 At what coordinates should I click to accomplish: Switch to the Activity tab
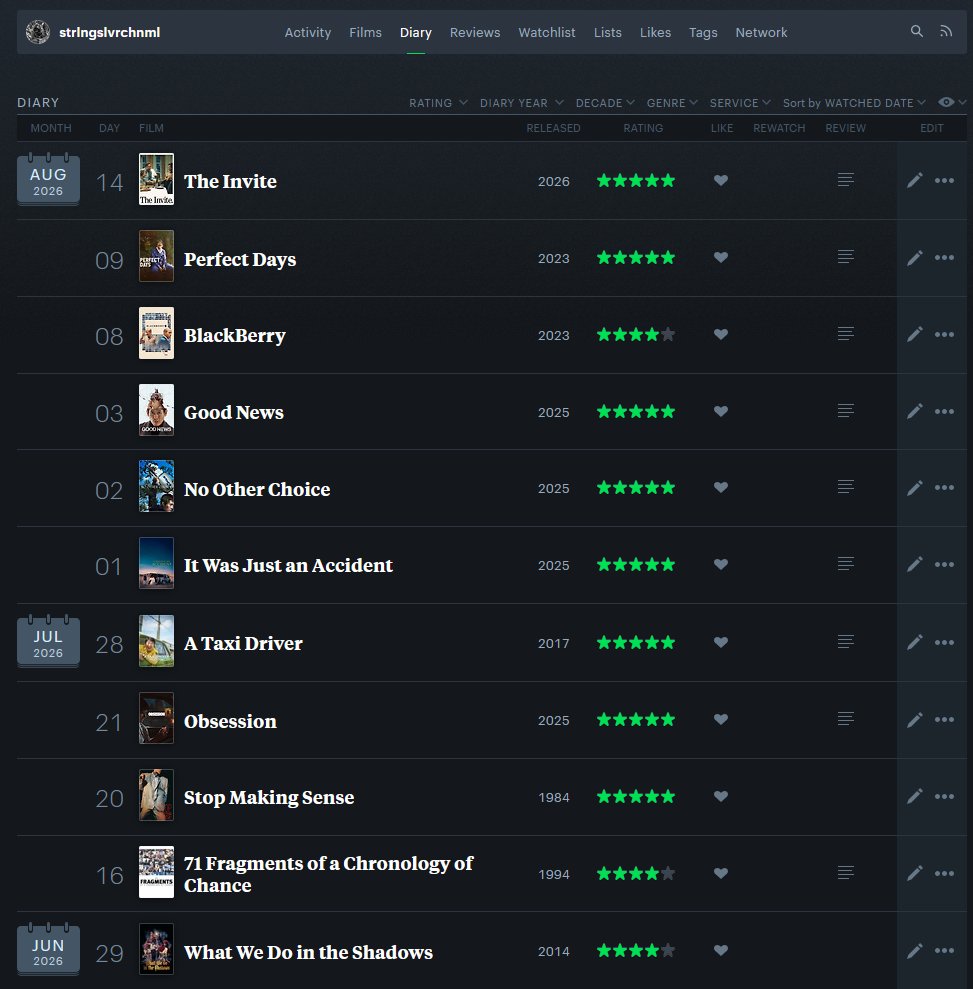(x=308, y=32)
